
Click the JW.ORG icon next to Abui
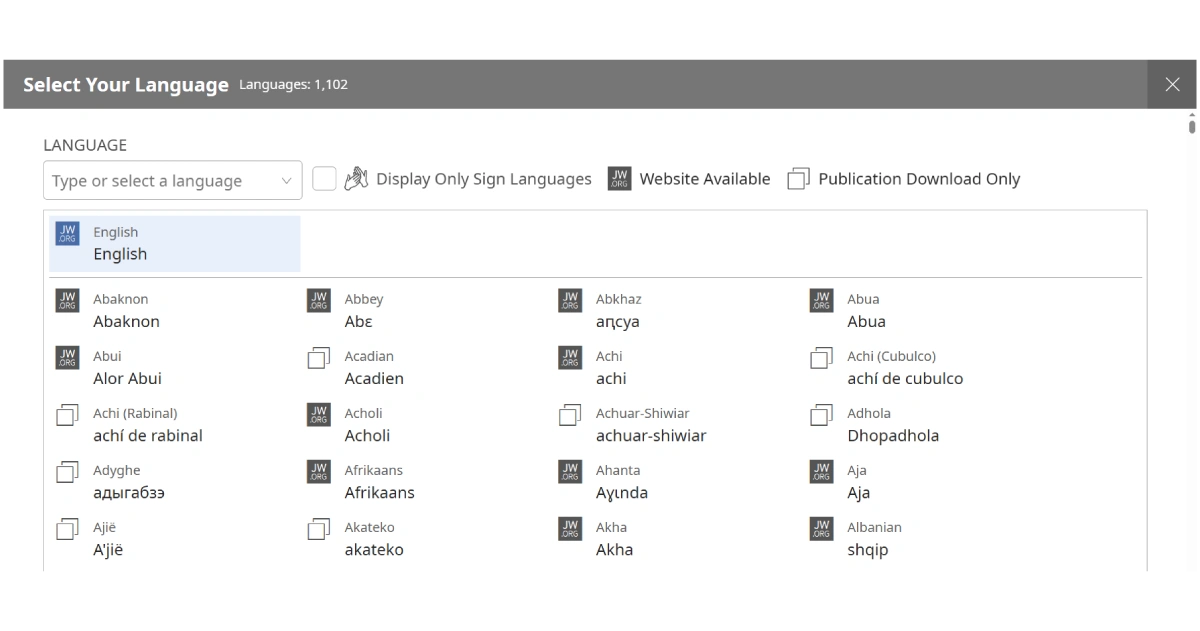tap(67, 358)
